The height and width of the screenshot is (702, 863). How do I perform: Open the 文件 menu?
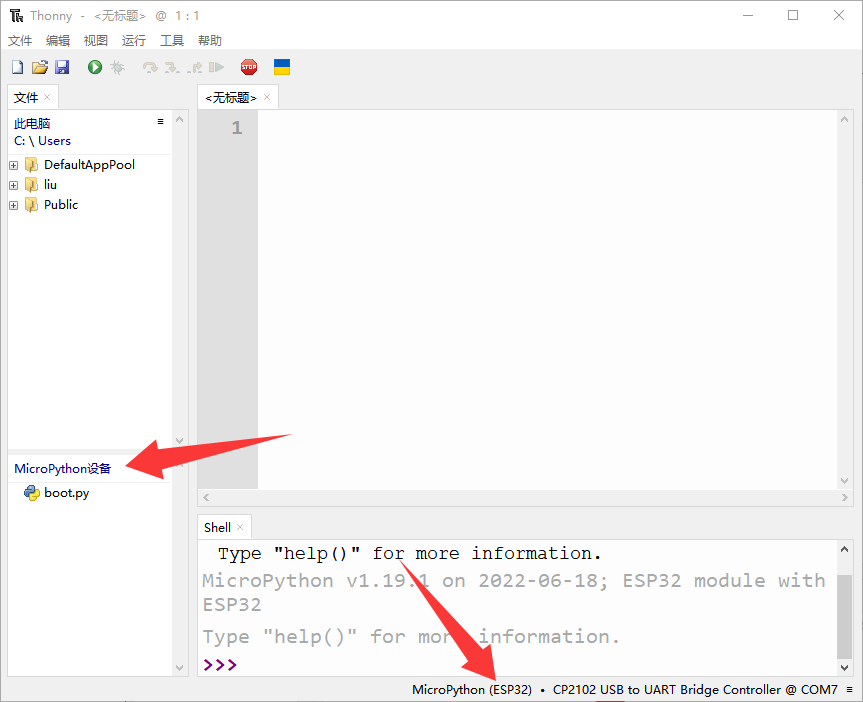[20, 40]
